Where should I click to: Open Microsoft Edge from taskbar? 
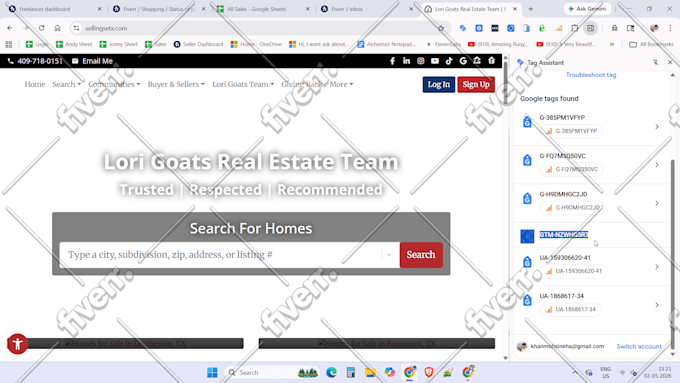(331, 373)
